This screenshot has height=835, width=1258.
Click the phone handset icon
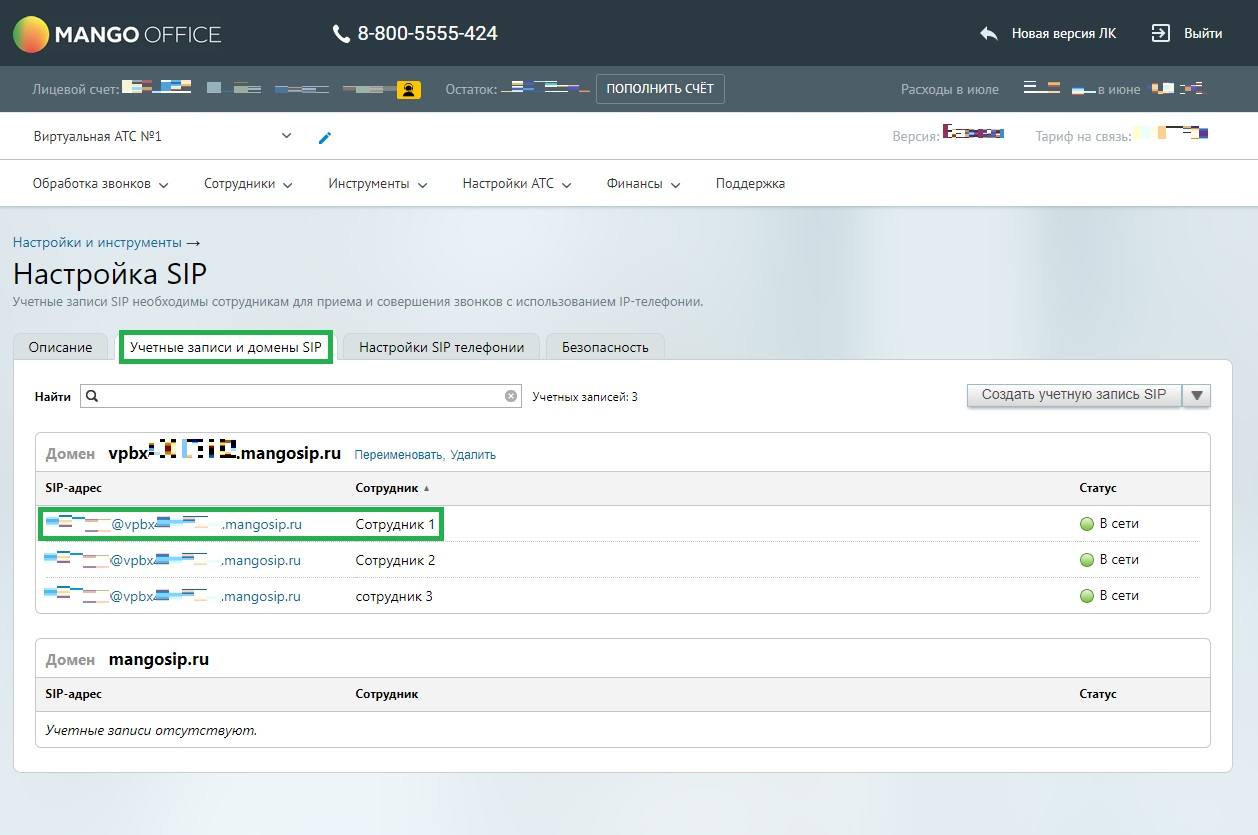coord(341,34)
